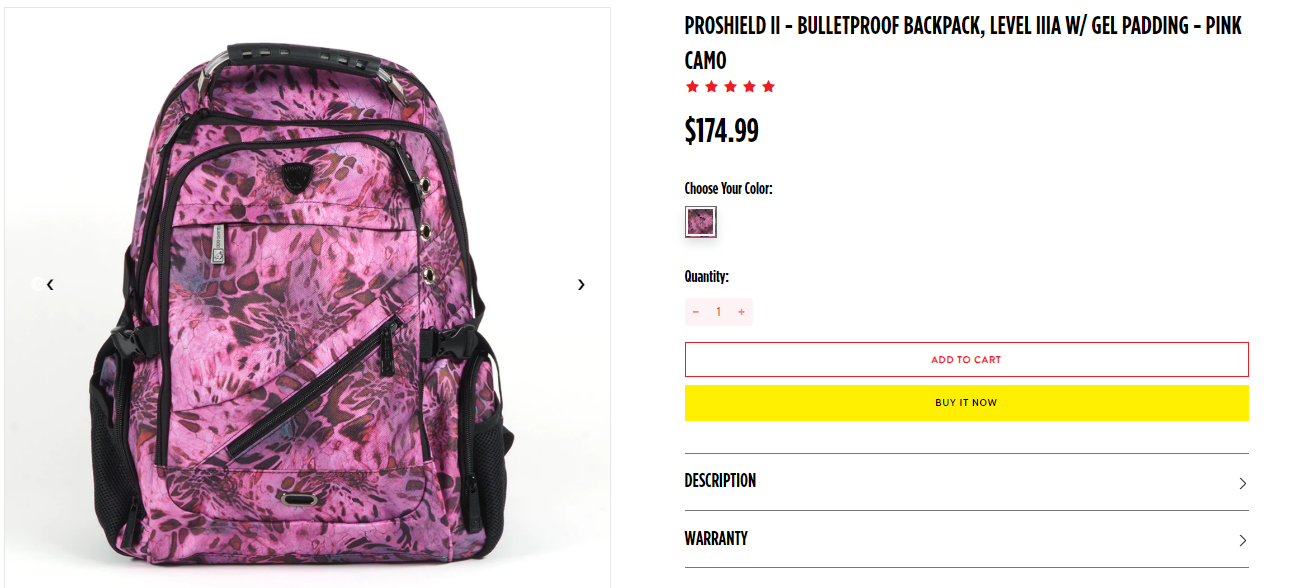Increase quantity with the plus icon
The width and height of the screenshot is (1302, 588).
pyautogui.click(x=741, y=312)
